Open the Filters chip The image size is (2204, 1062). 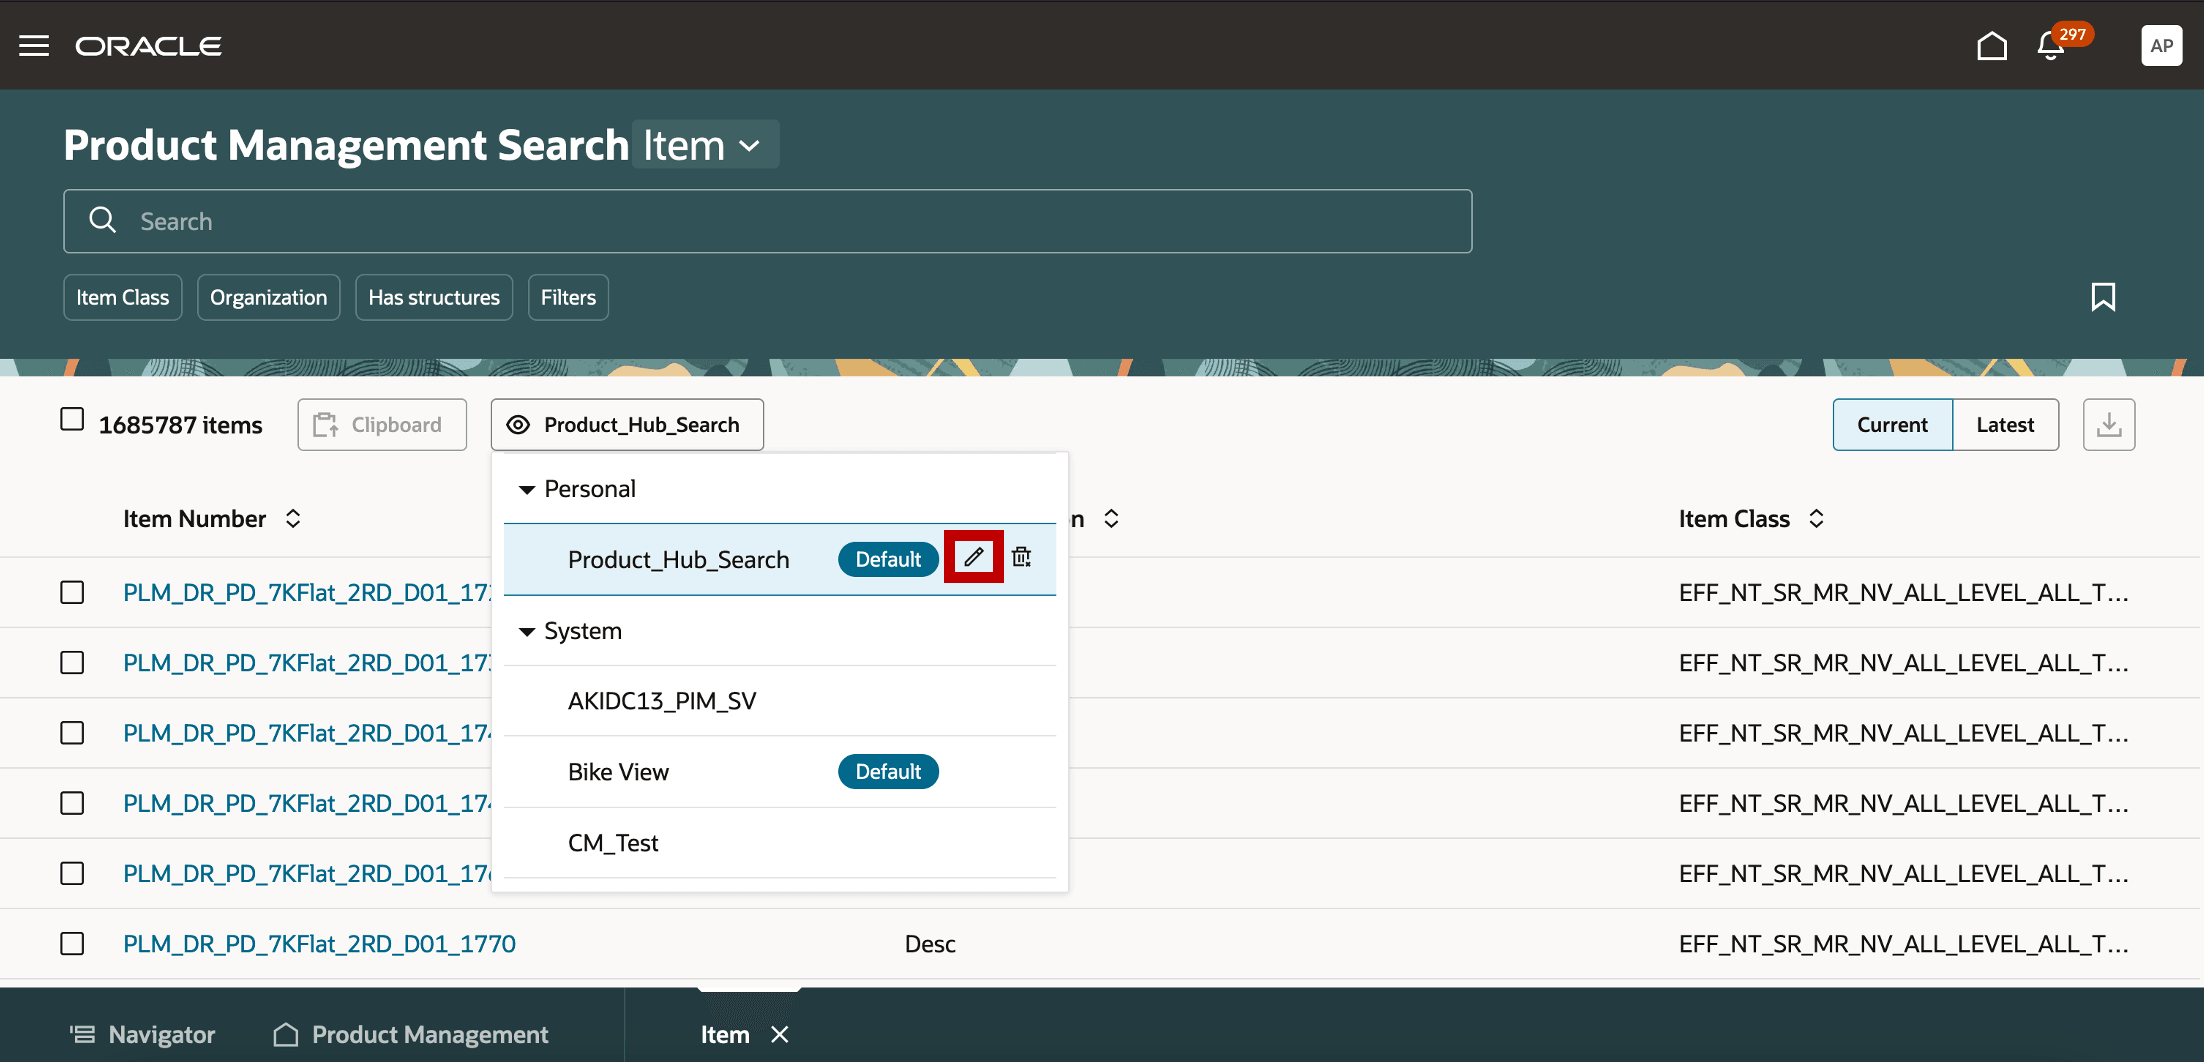[x=568, y=297]
